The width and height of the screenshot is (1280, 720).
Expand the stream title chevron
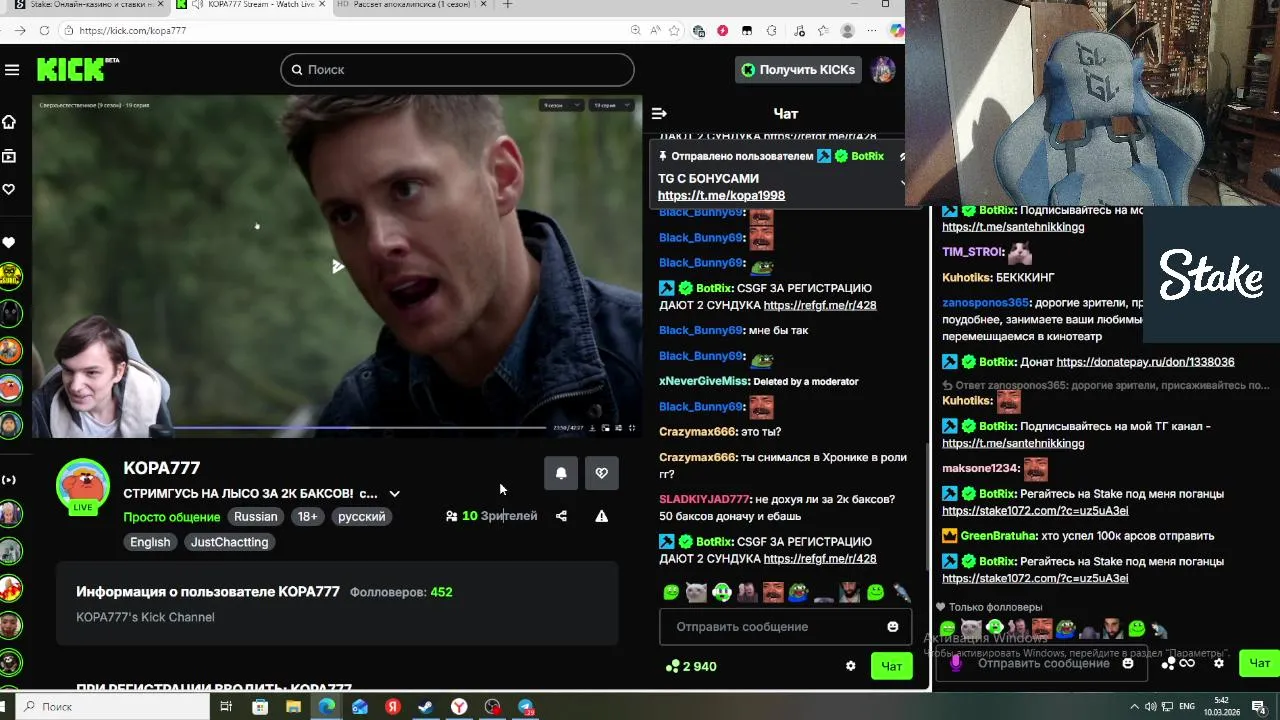point(394,494)
